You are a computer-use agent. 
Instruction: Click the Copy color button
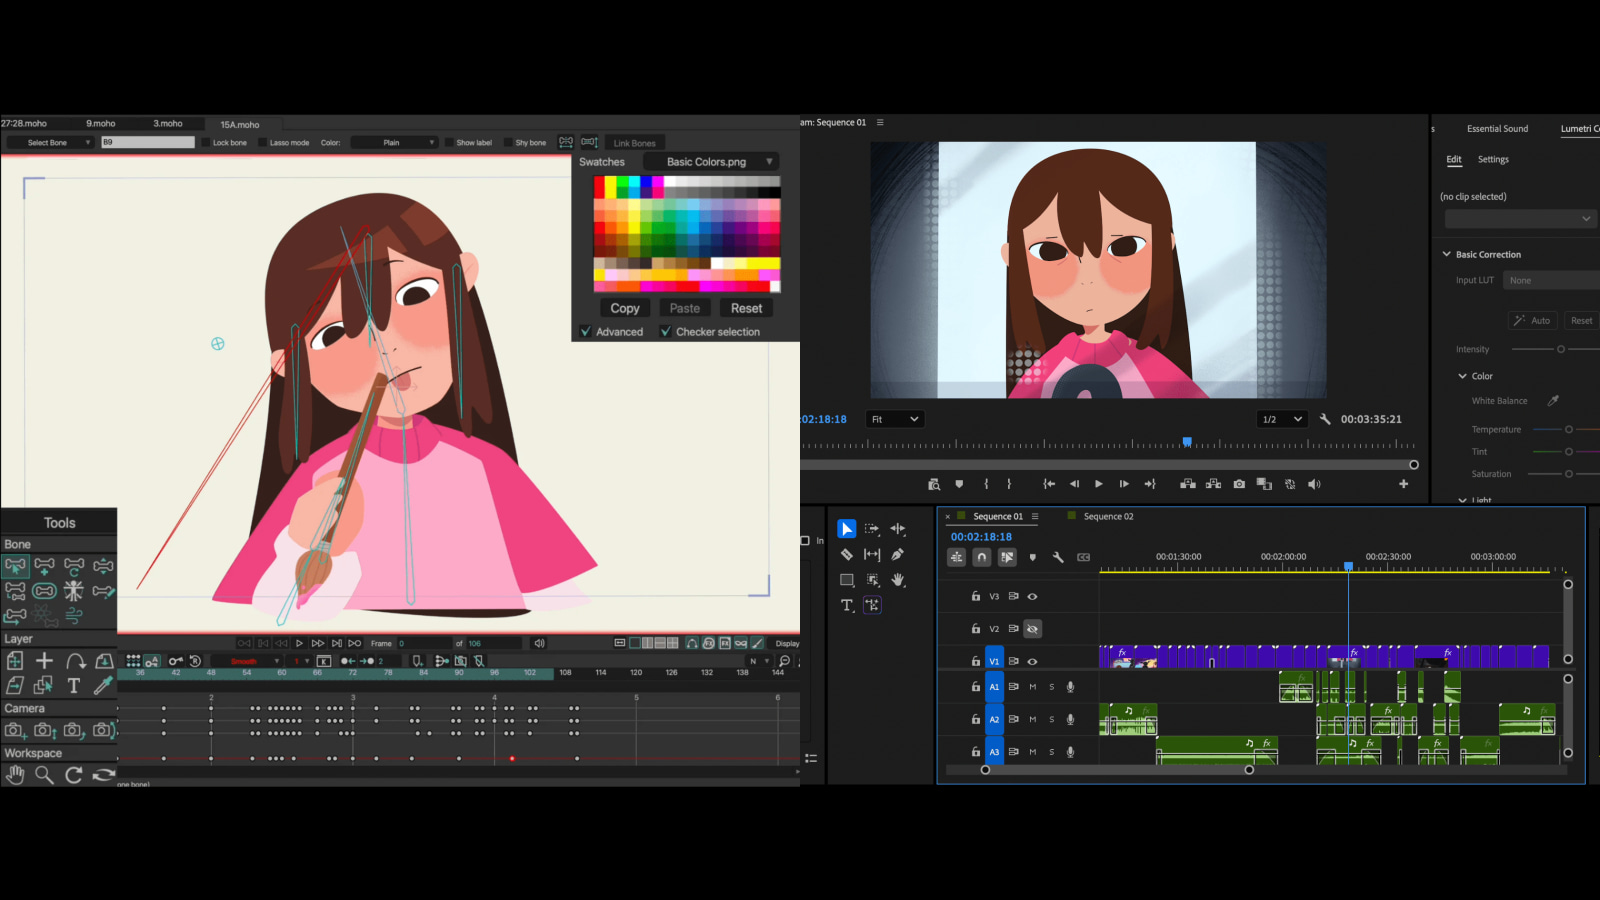click(x=625, y=309)
